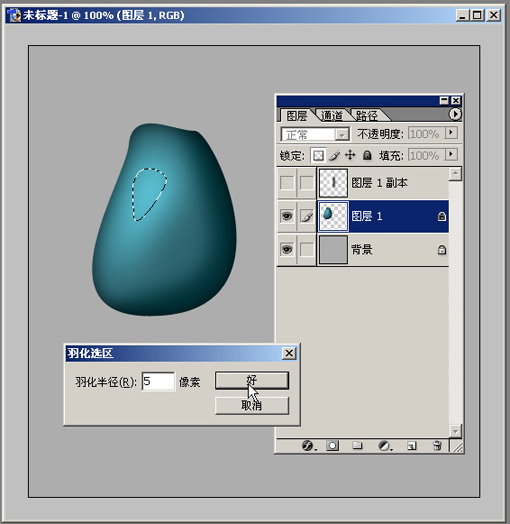The height and width of the screenshot is (524, 510).
Task: Create a new layer set folder icon
Action: 357,445
